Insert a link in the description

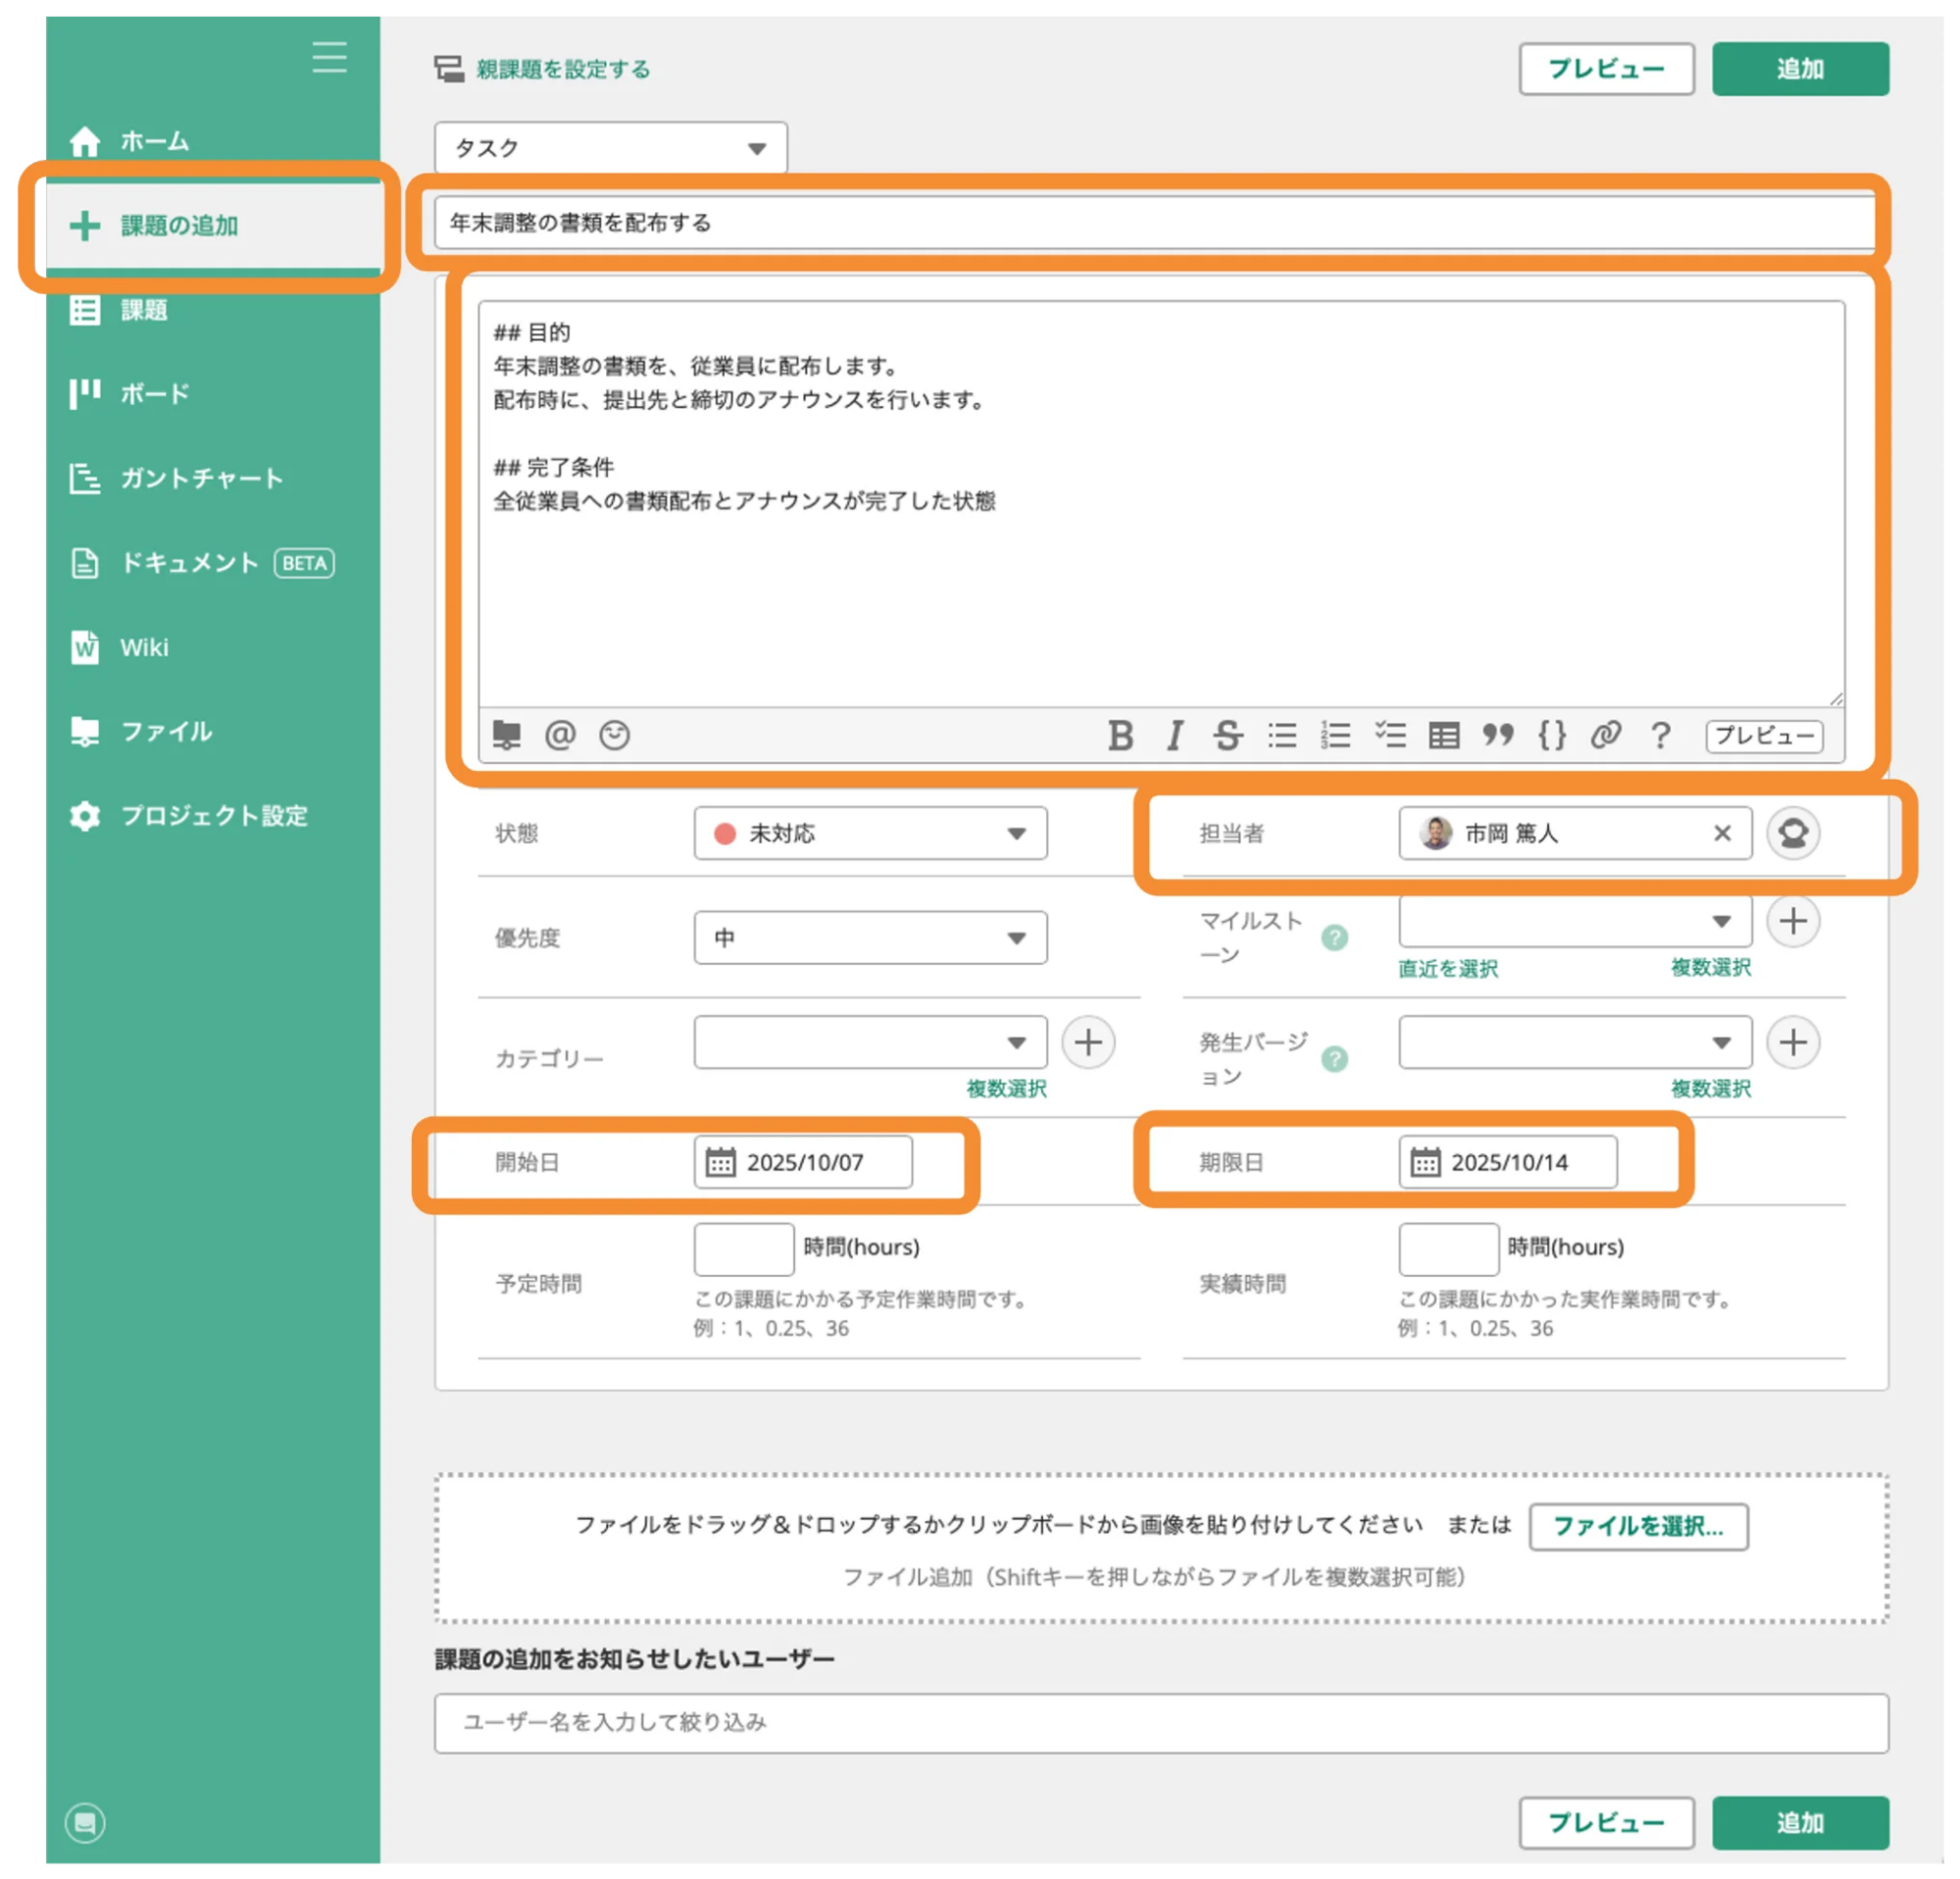pyautogui.click(x=1606, y=735)
